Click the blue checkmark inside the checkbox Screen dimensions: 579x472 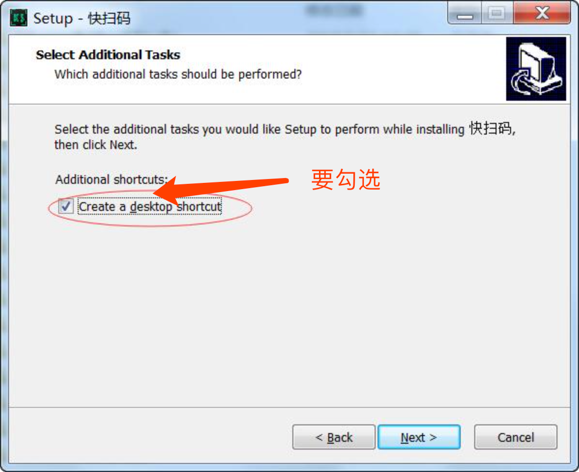click(x=66, y=206)
